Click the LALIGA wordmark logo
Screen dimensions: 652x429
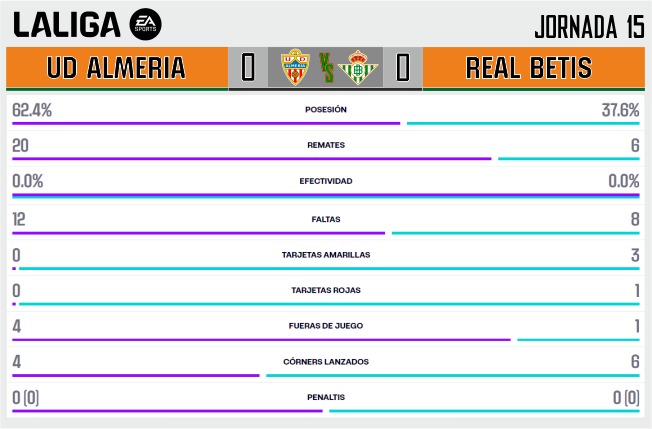point(67,25)
